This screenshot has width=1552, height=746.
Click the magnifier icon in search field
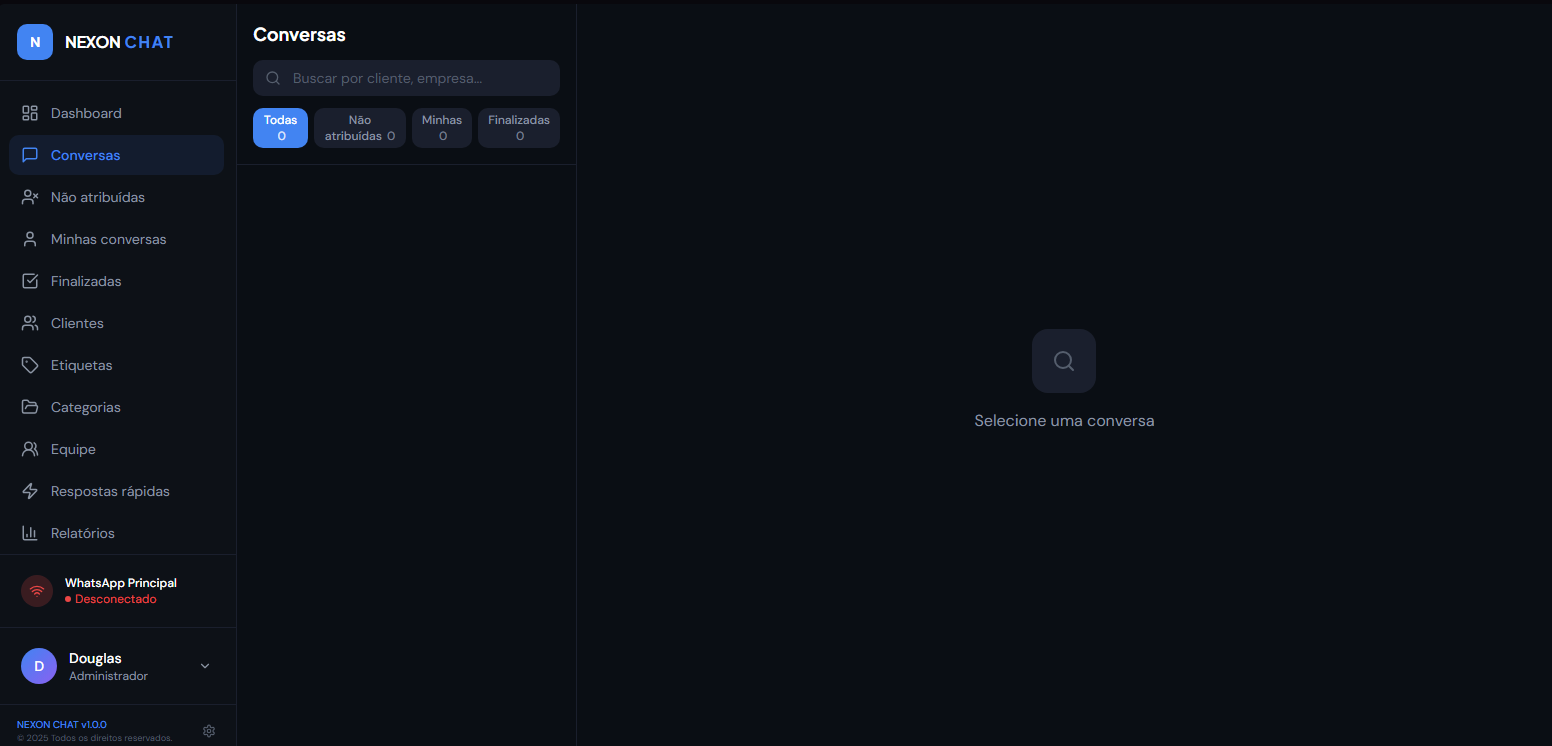(273, 78)
